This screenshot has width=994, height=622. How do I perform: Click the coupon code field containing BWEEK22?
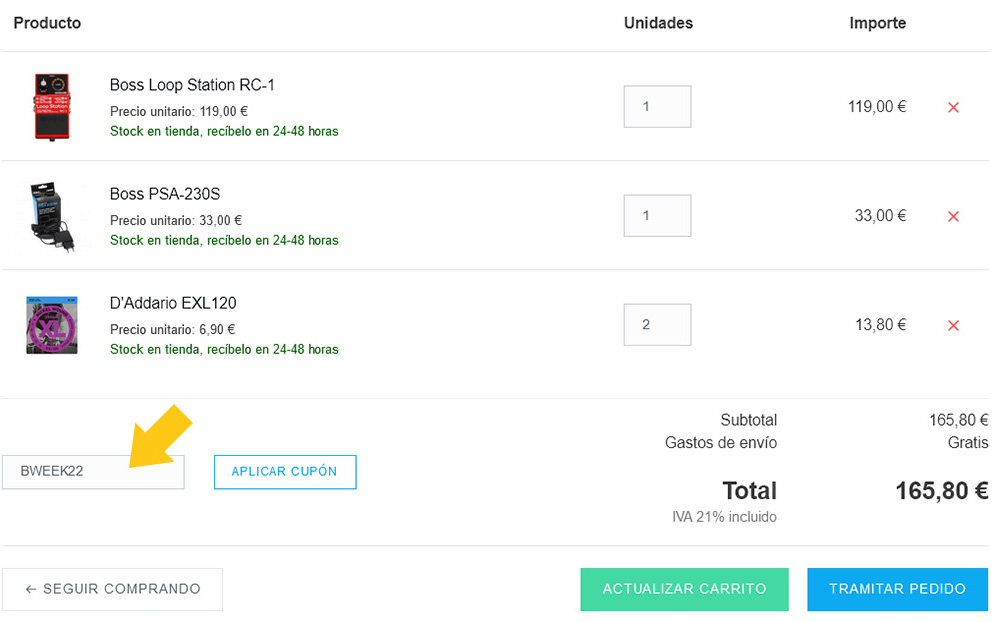[x=93, y=472]
